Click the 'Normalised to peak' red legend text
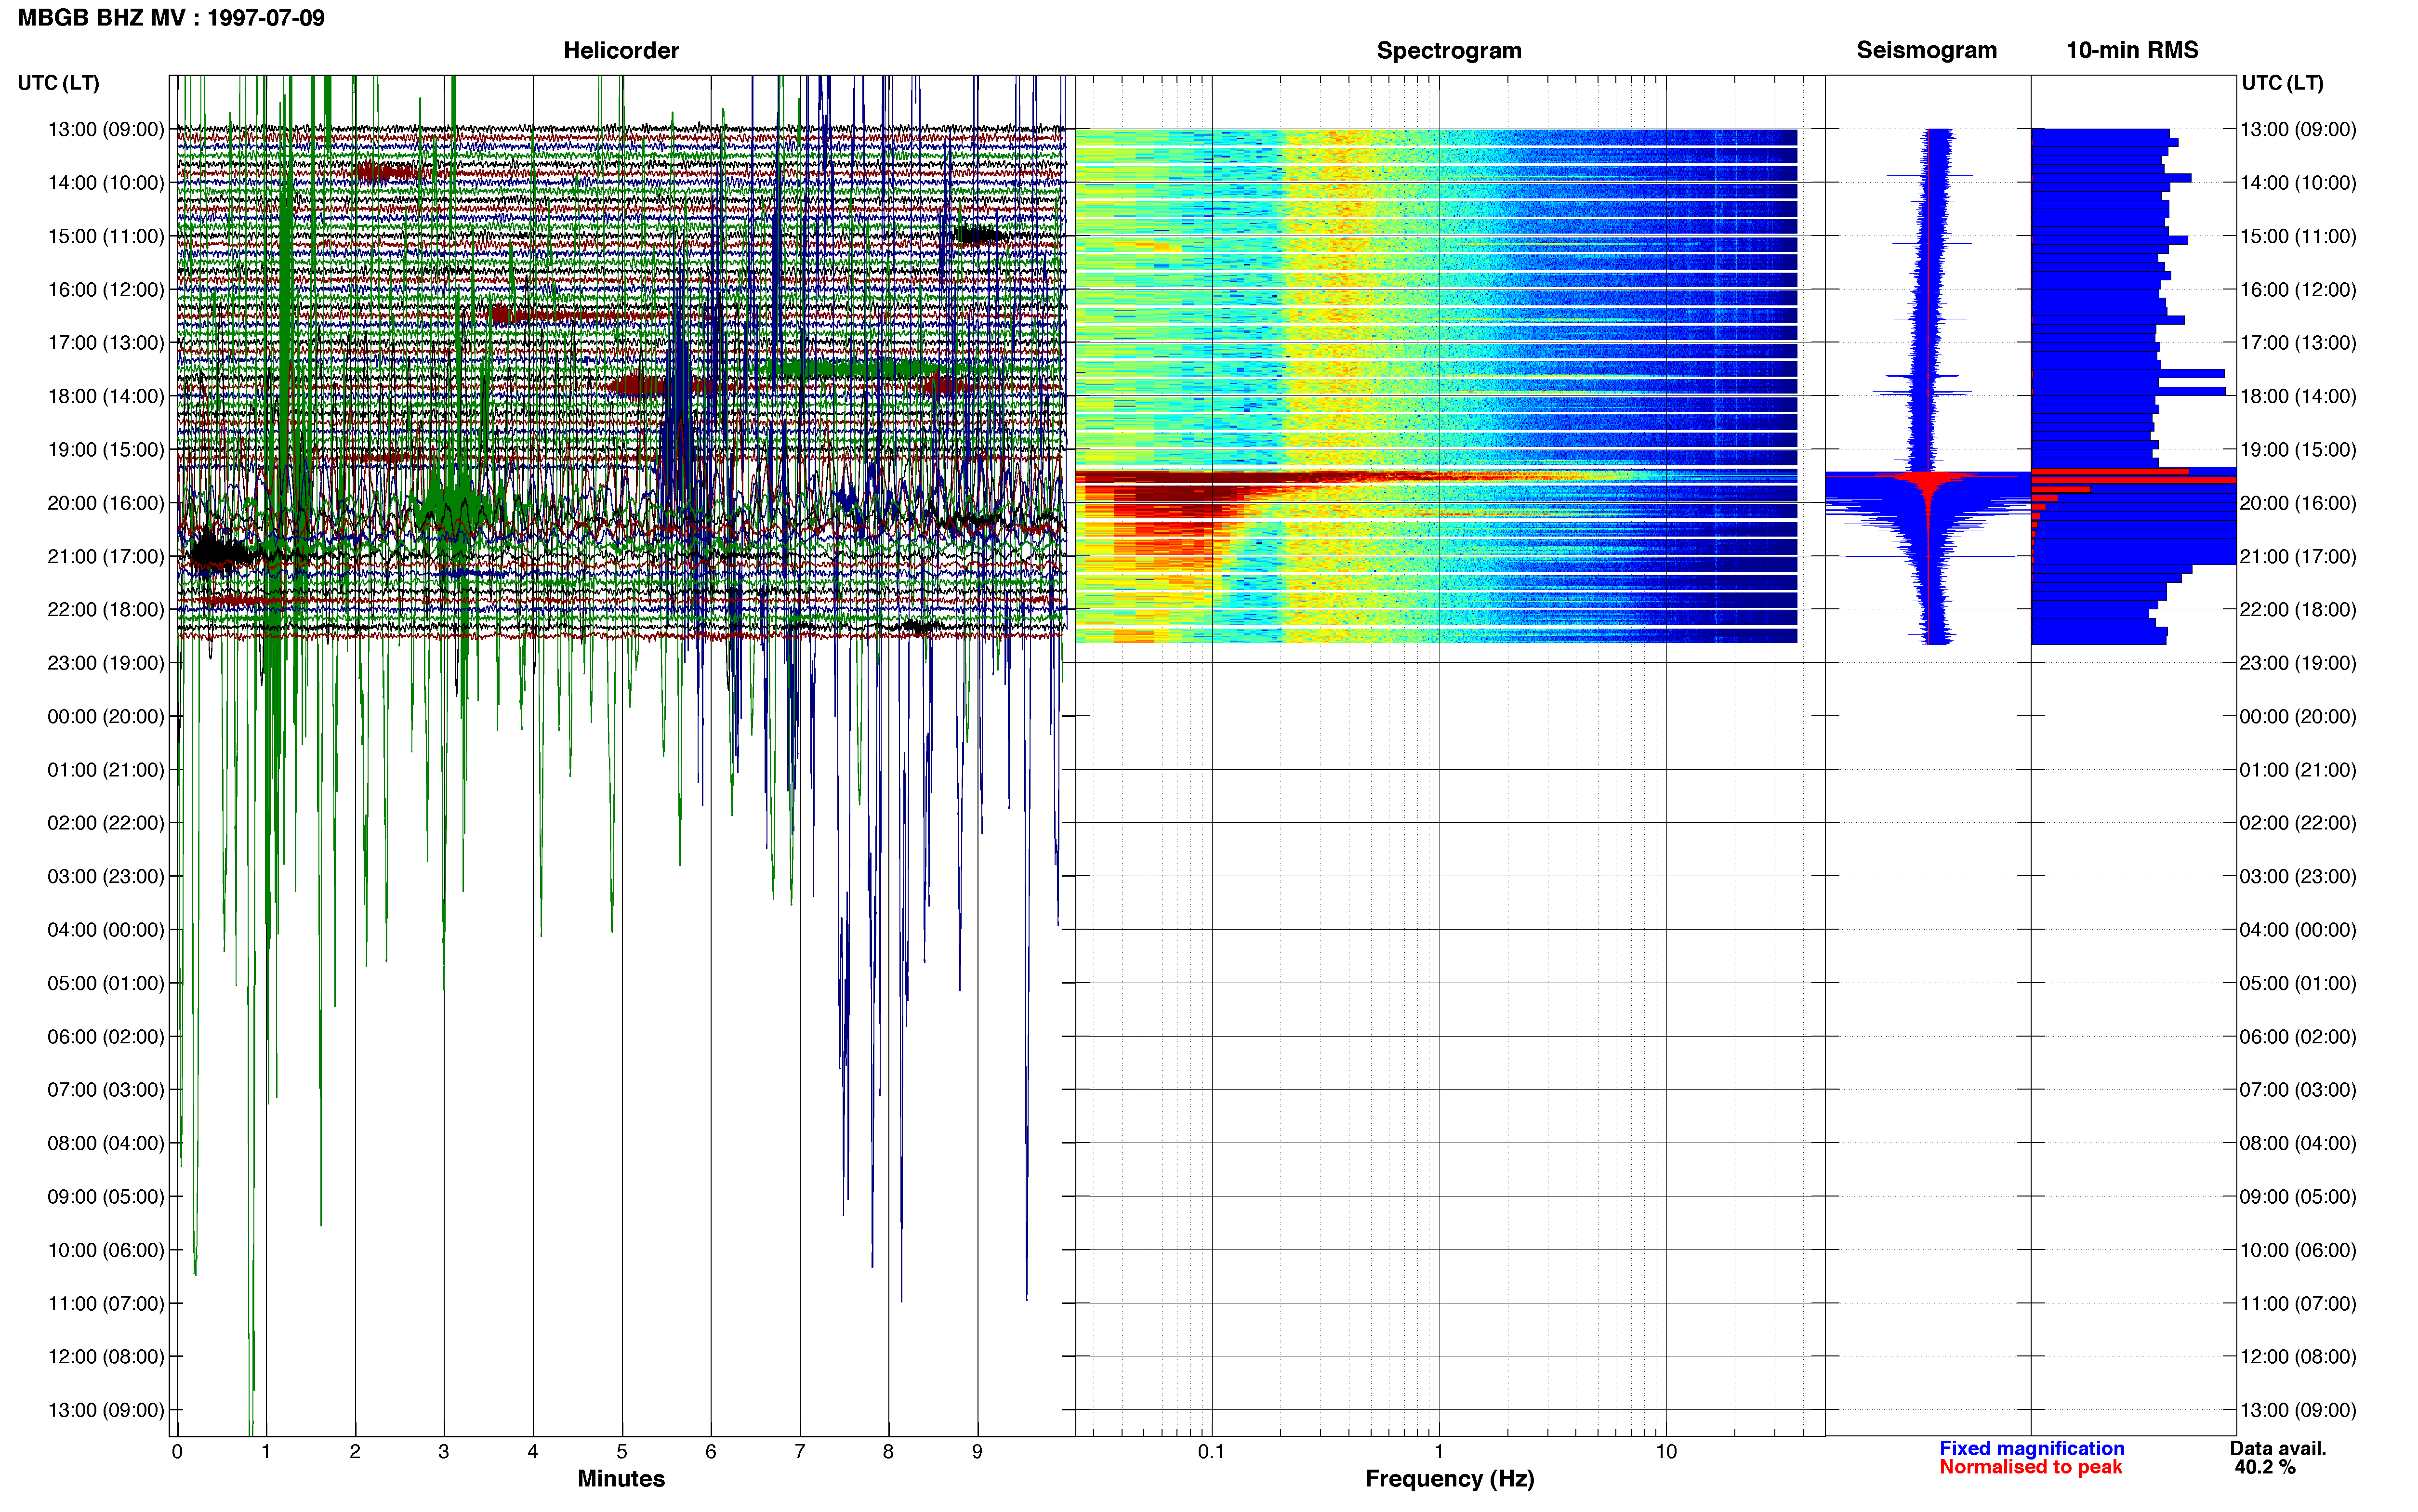Viewport: 2418px width, 1512px height. click(x=2030, y=1467)
